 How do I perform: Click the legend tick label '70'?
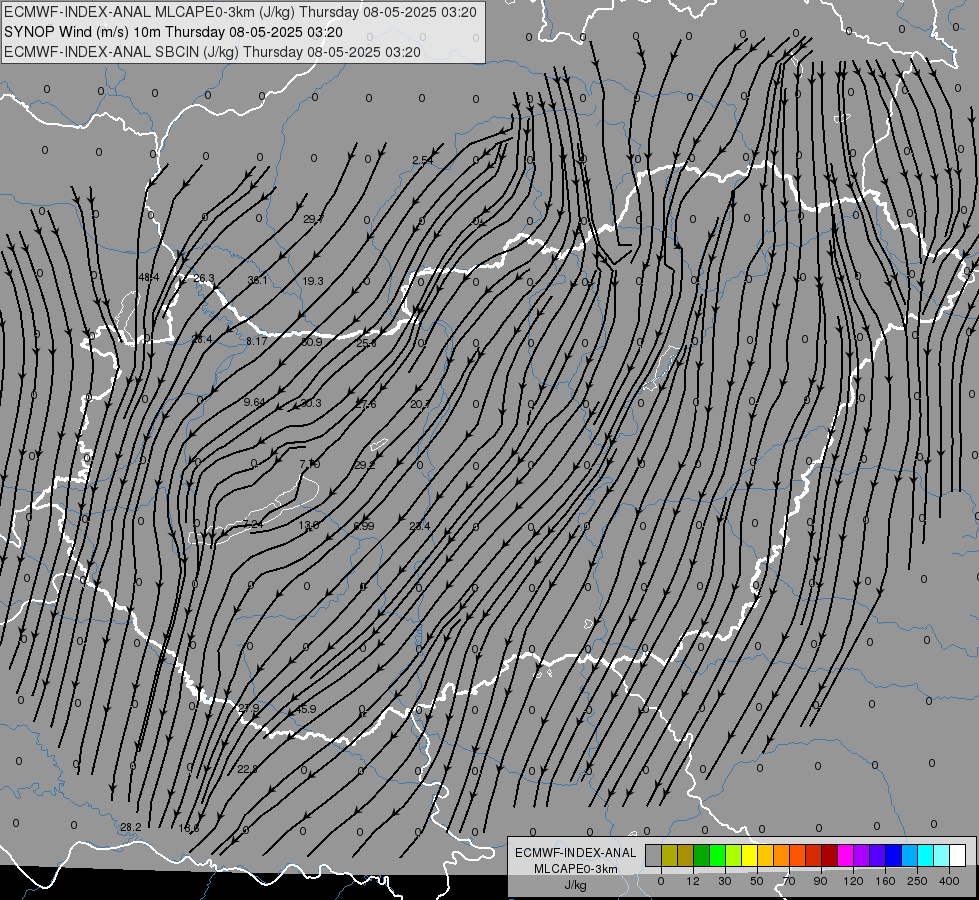pos(789,881)
